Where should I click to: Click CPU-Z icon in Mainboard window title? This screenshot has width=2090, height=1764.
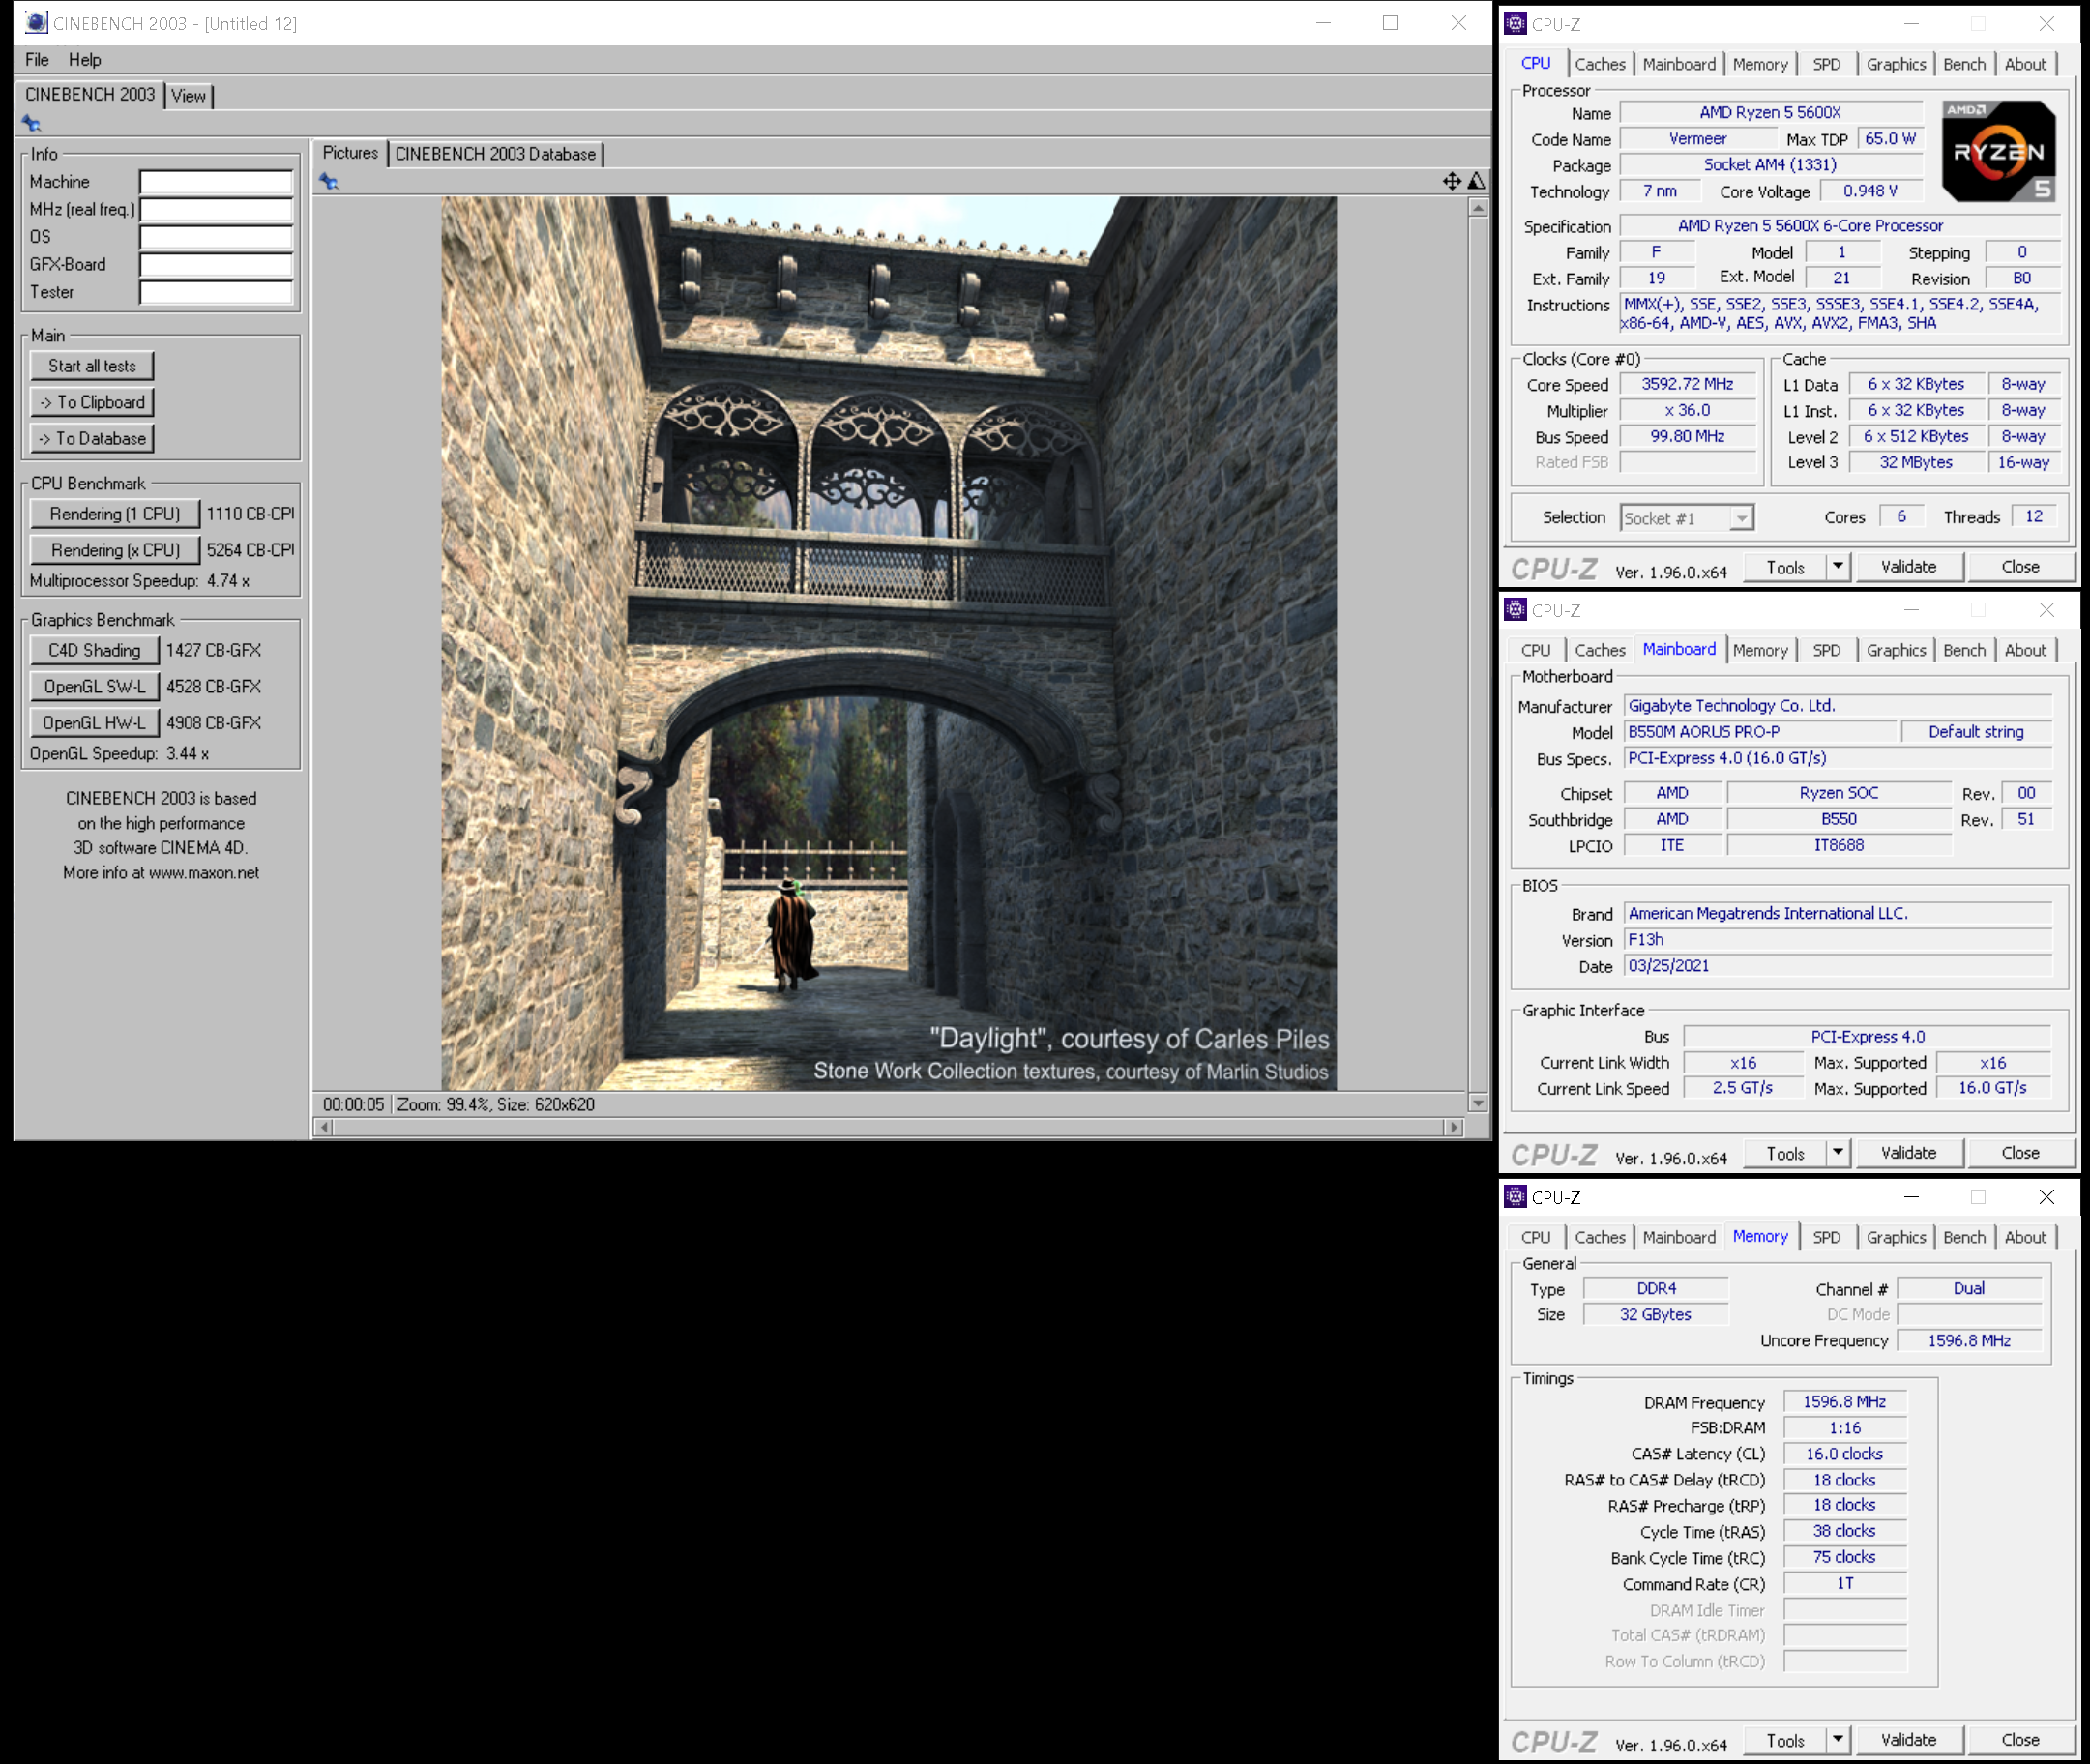1516,609
